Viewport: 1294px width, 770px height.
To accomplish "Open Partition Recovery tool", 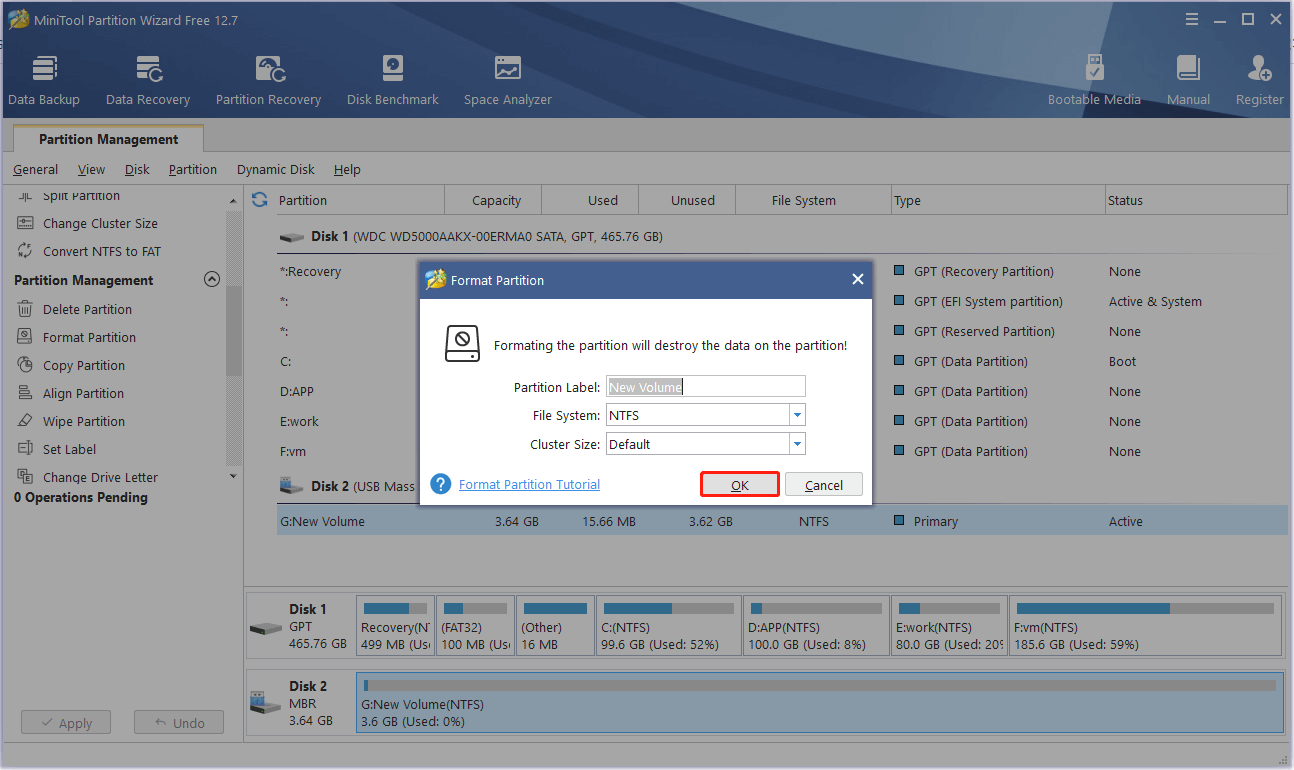I will [268, 81].
